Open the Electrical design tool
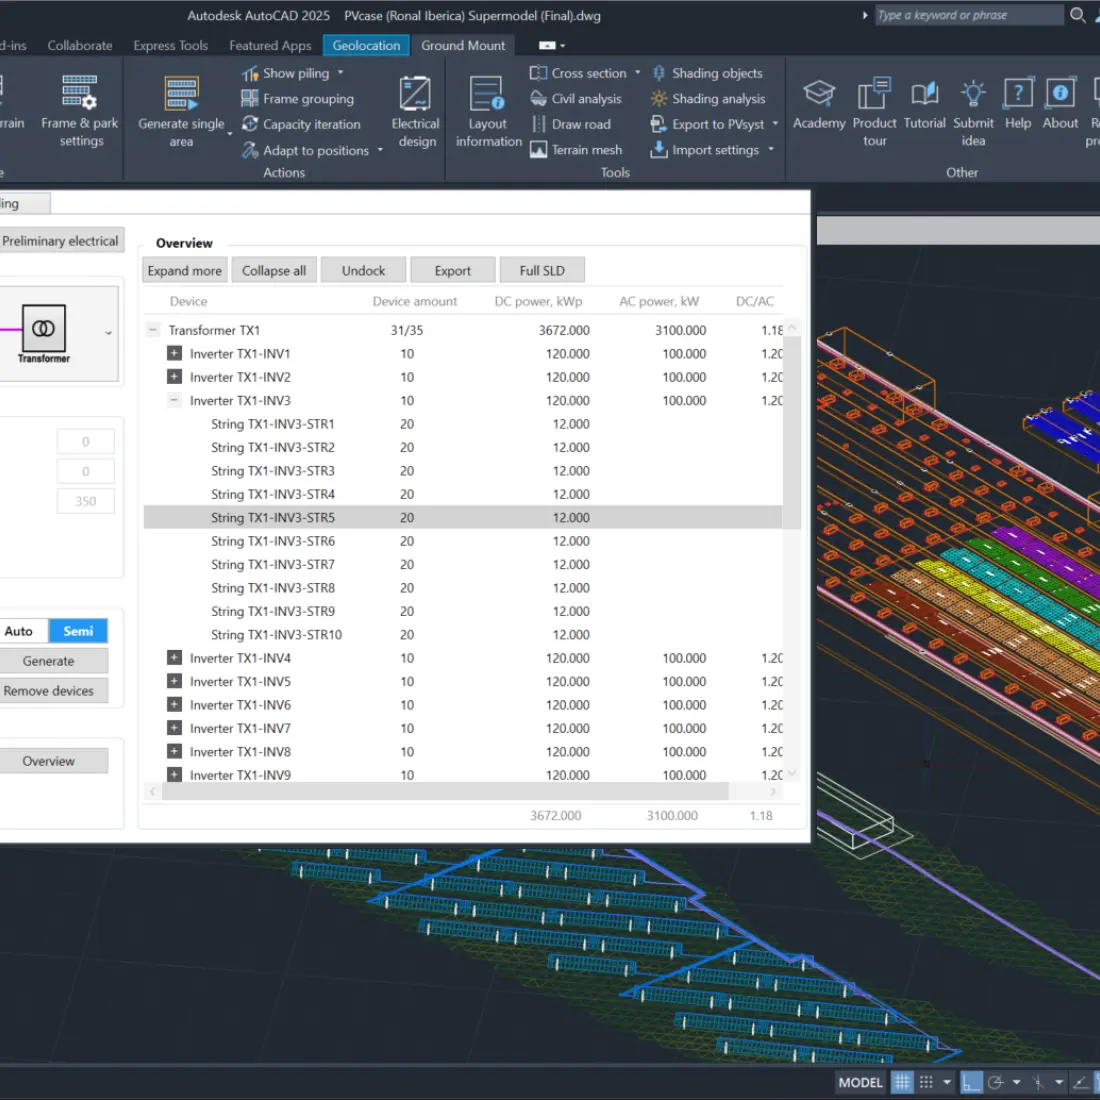Viewport: 1100px width, 1100px height. (x=415, y=95)
